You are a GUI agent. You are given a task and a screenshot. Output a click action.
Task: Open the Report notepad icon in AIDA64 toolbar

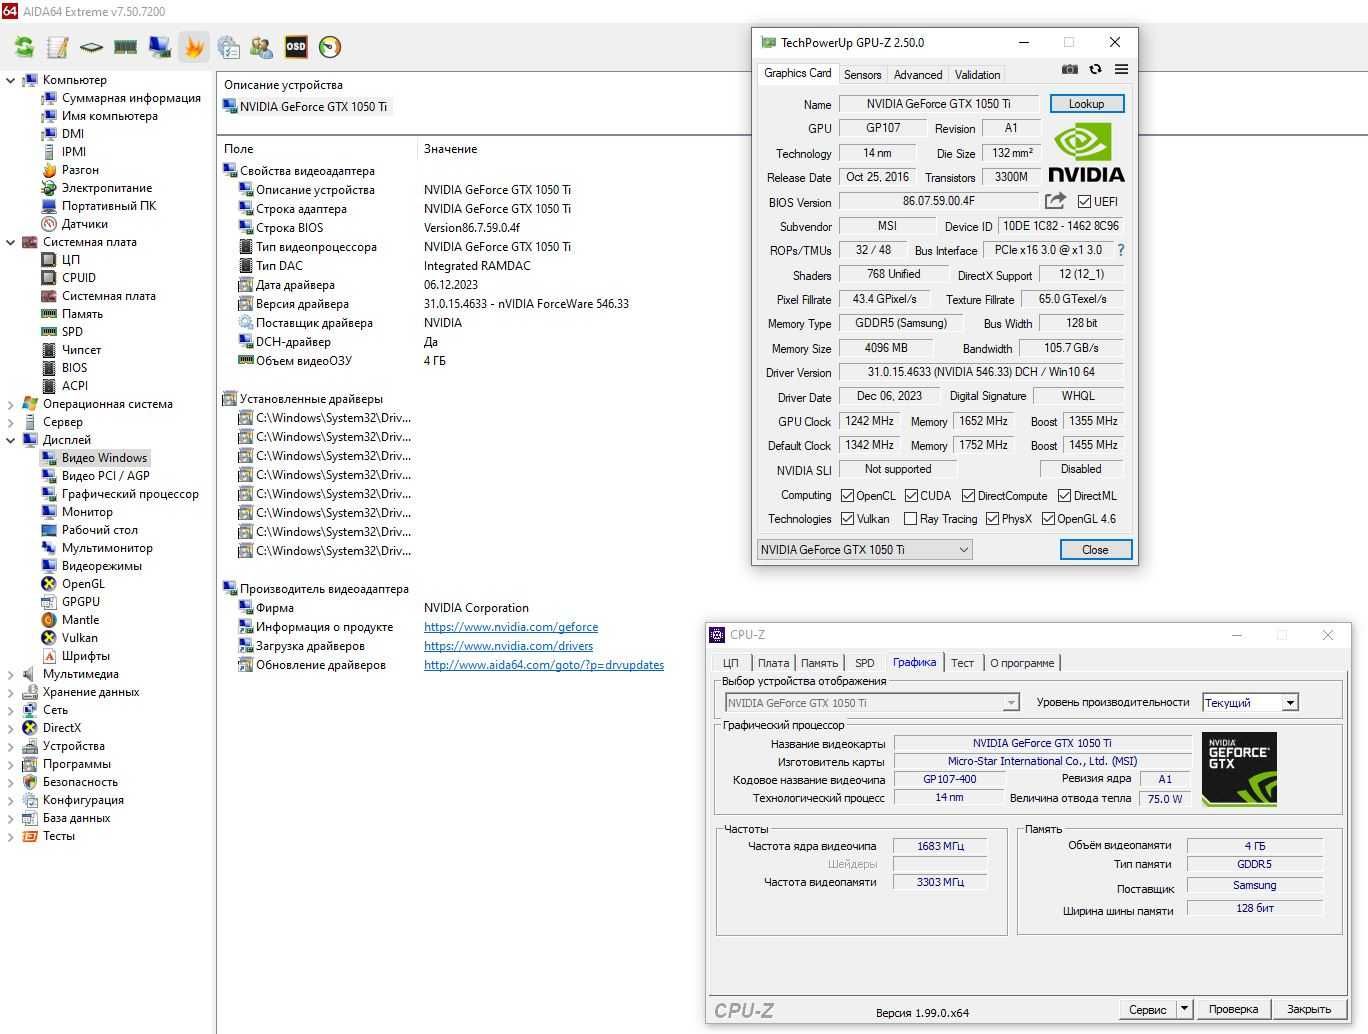(58, 47)
